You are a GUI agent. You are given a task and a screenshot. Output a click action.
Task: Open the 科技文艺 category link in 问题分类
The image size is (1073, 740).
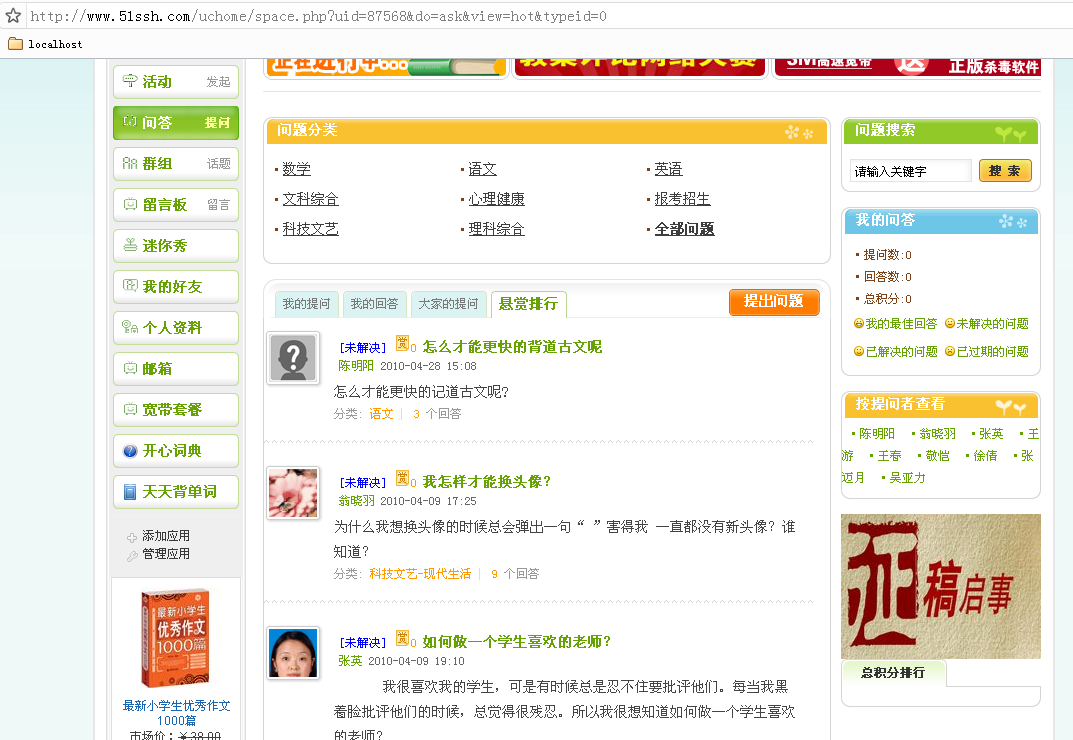tap(311, 229)
